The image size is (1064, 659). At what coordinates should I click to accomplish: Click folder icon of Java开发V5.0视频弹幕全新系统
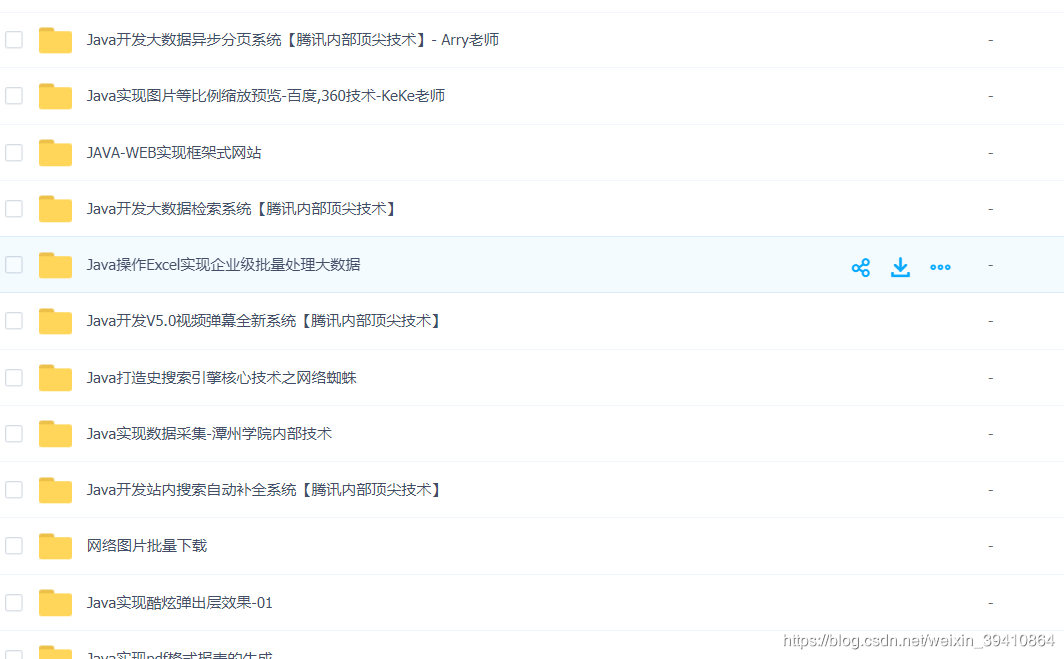tap(56, 321)
